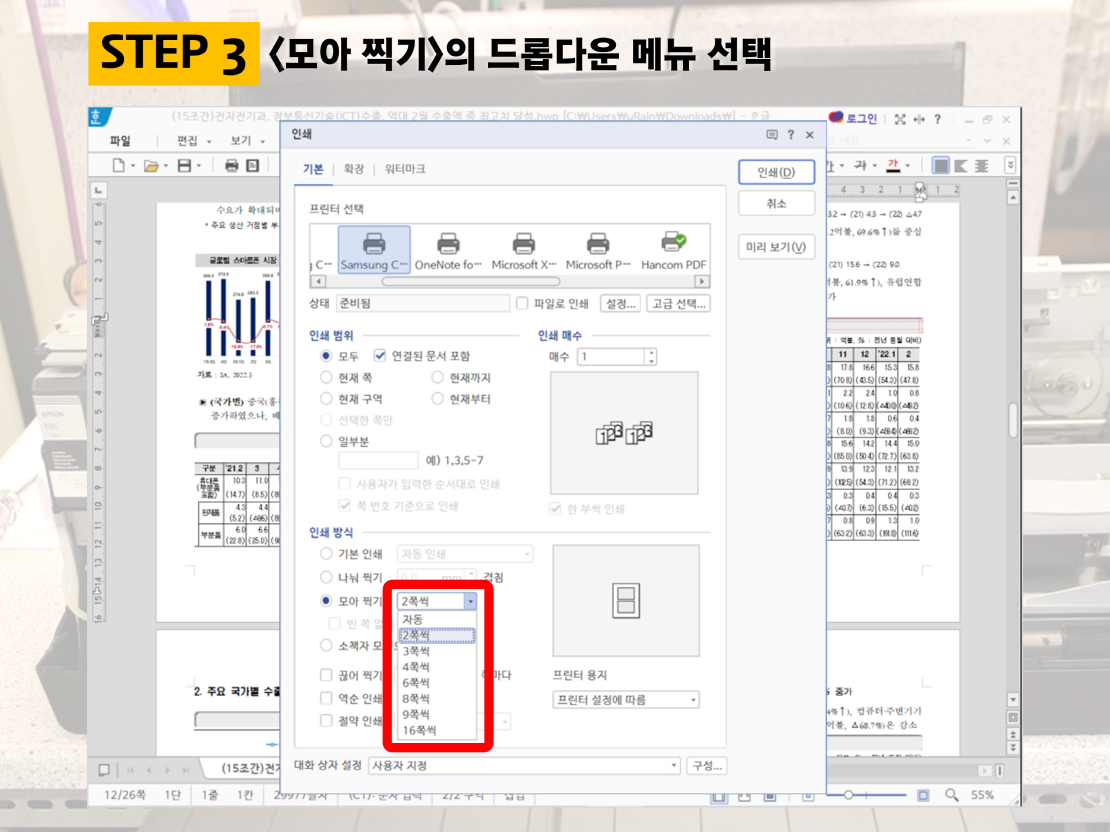Open the 편집 menu
Viewport: 1110px width, 832px height.
(187, 140)
